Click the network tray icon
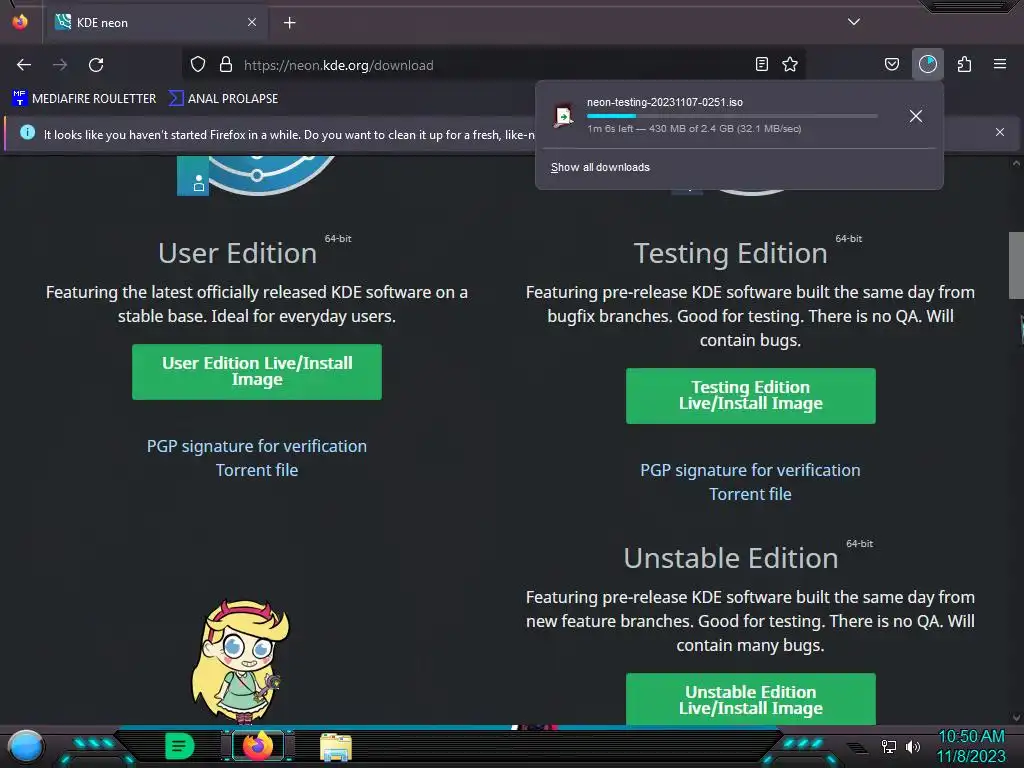This screenshot has width=1024, height=768. 889,746
